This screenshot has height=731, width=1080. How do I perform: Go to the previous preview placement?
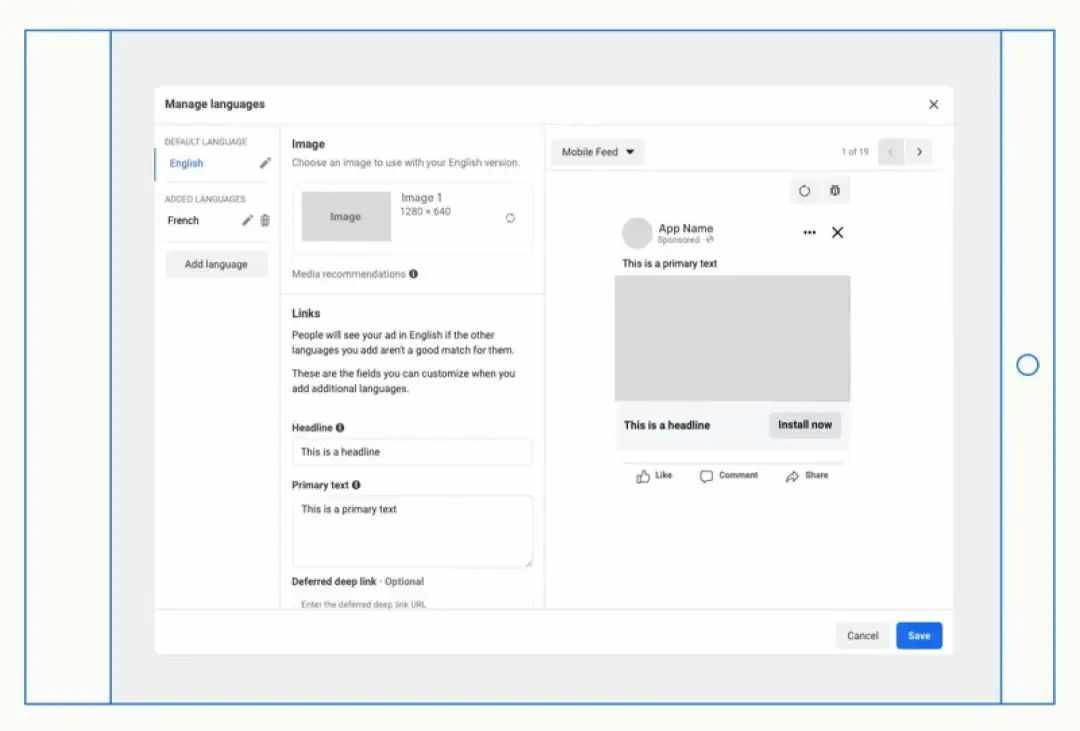[x=891, y=152]
